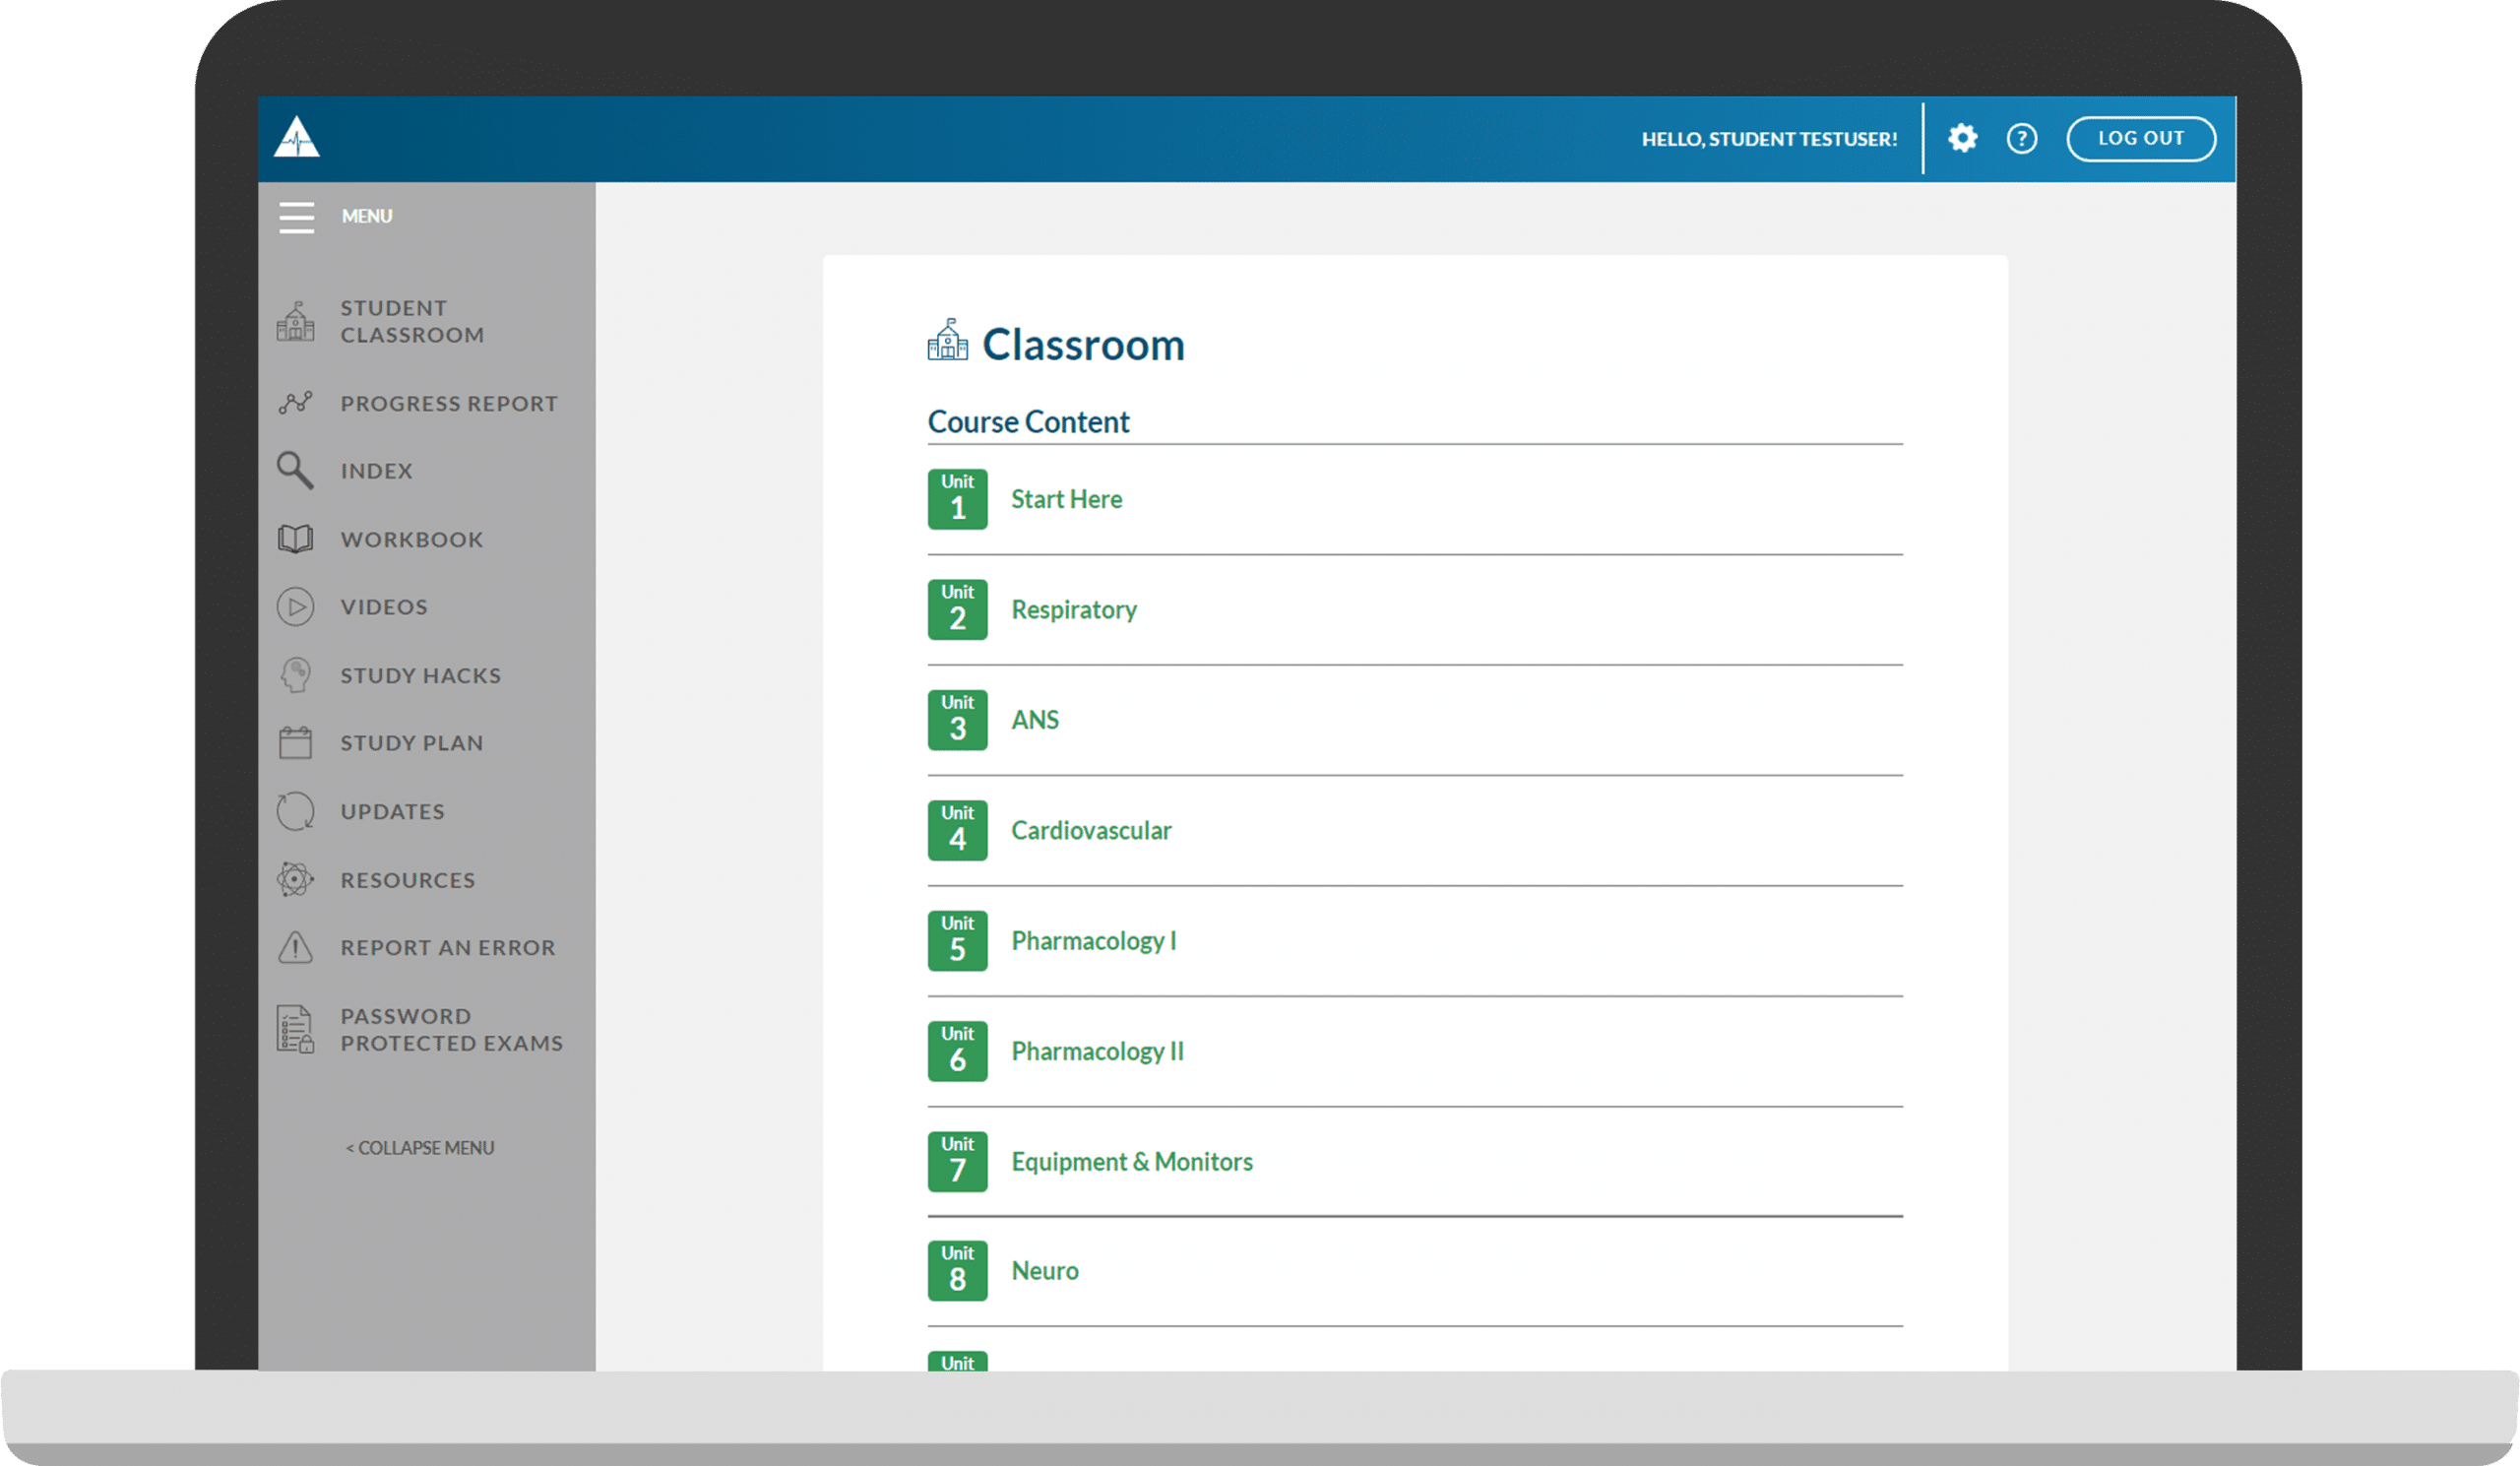Log out using the LOG OUT button
This screenshot has width=2520, height=1466.
pyautogui.click(x=2140, y=138)
